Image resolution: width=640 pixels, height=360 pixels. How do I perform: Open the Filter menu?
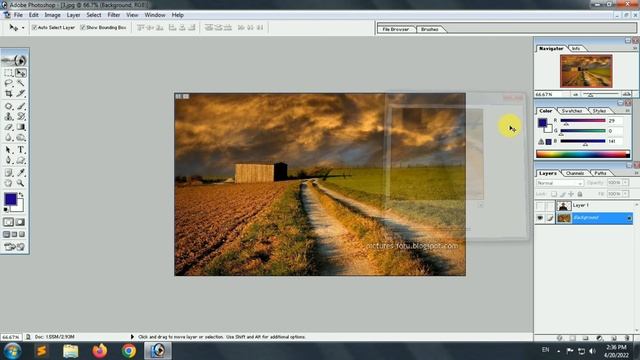(x=113, y=15)
